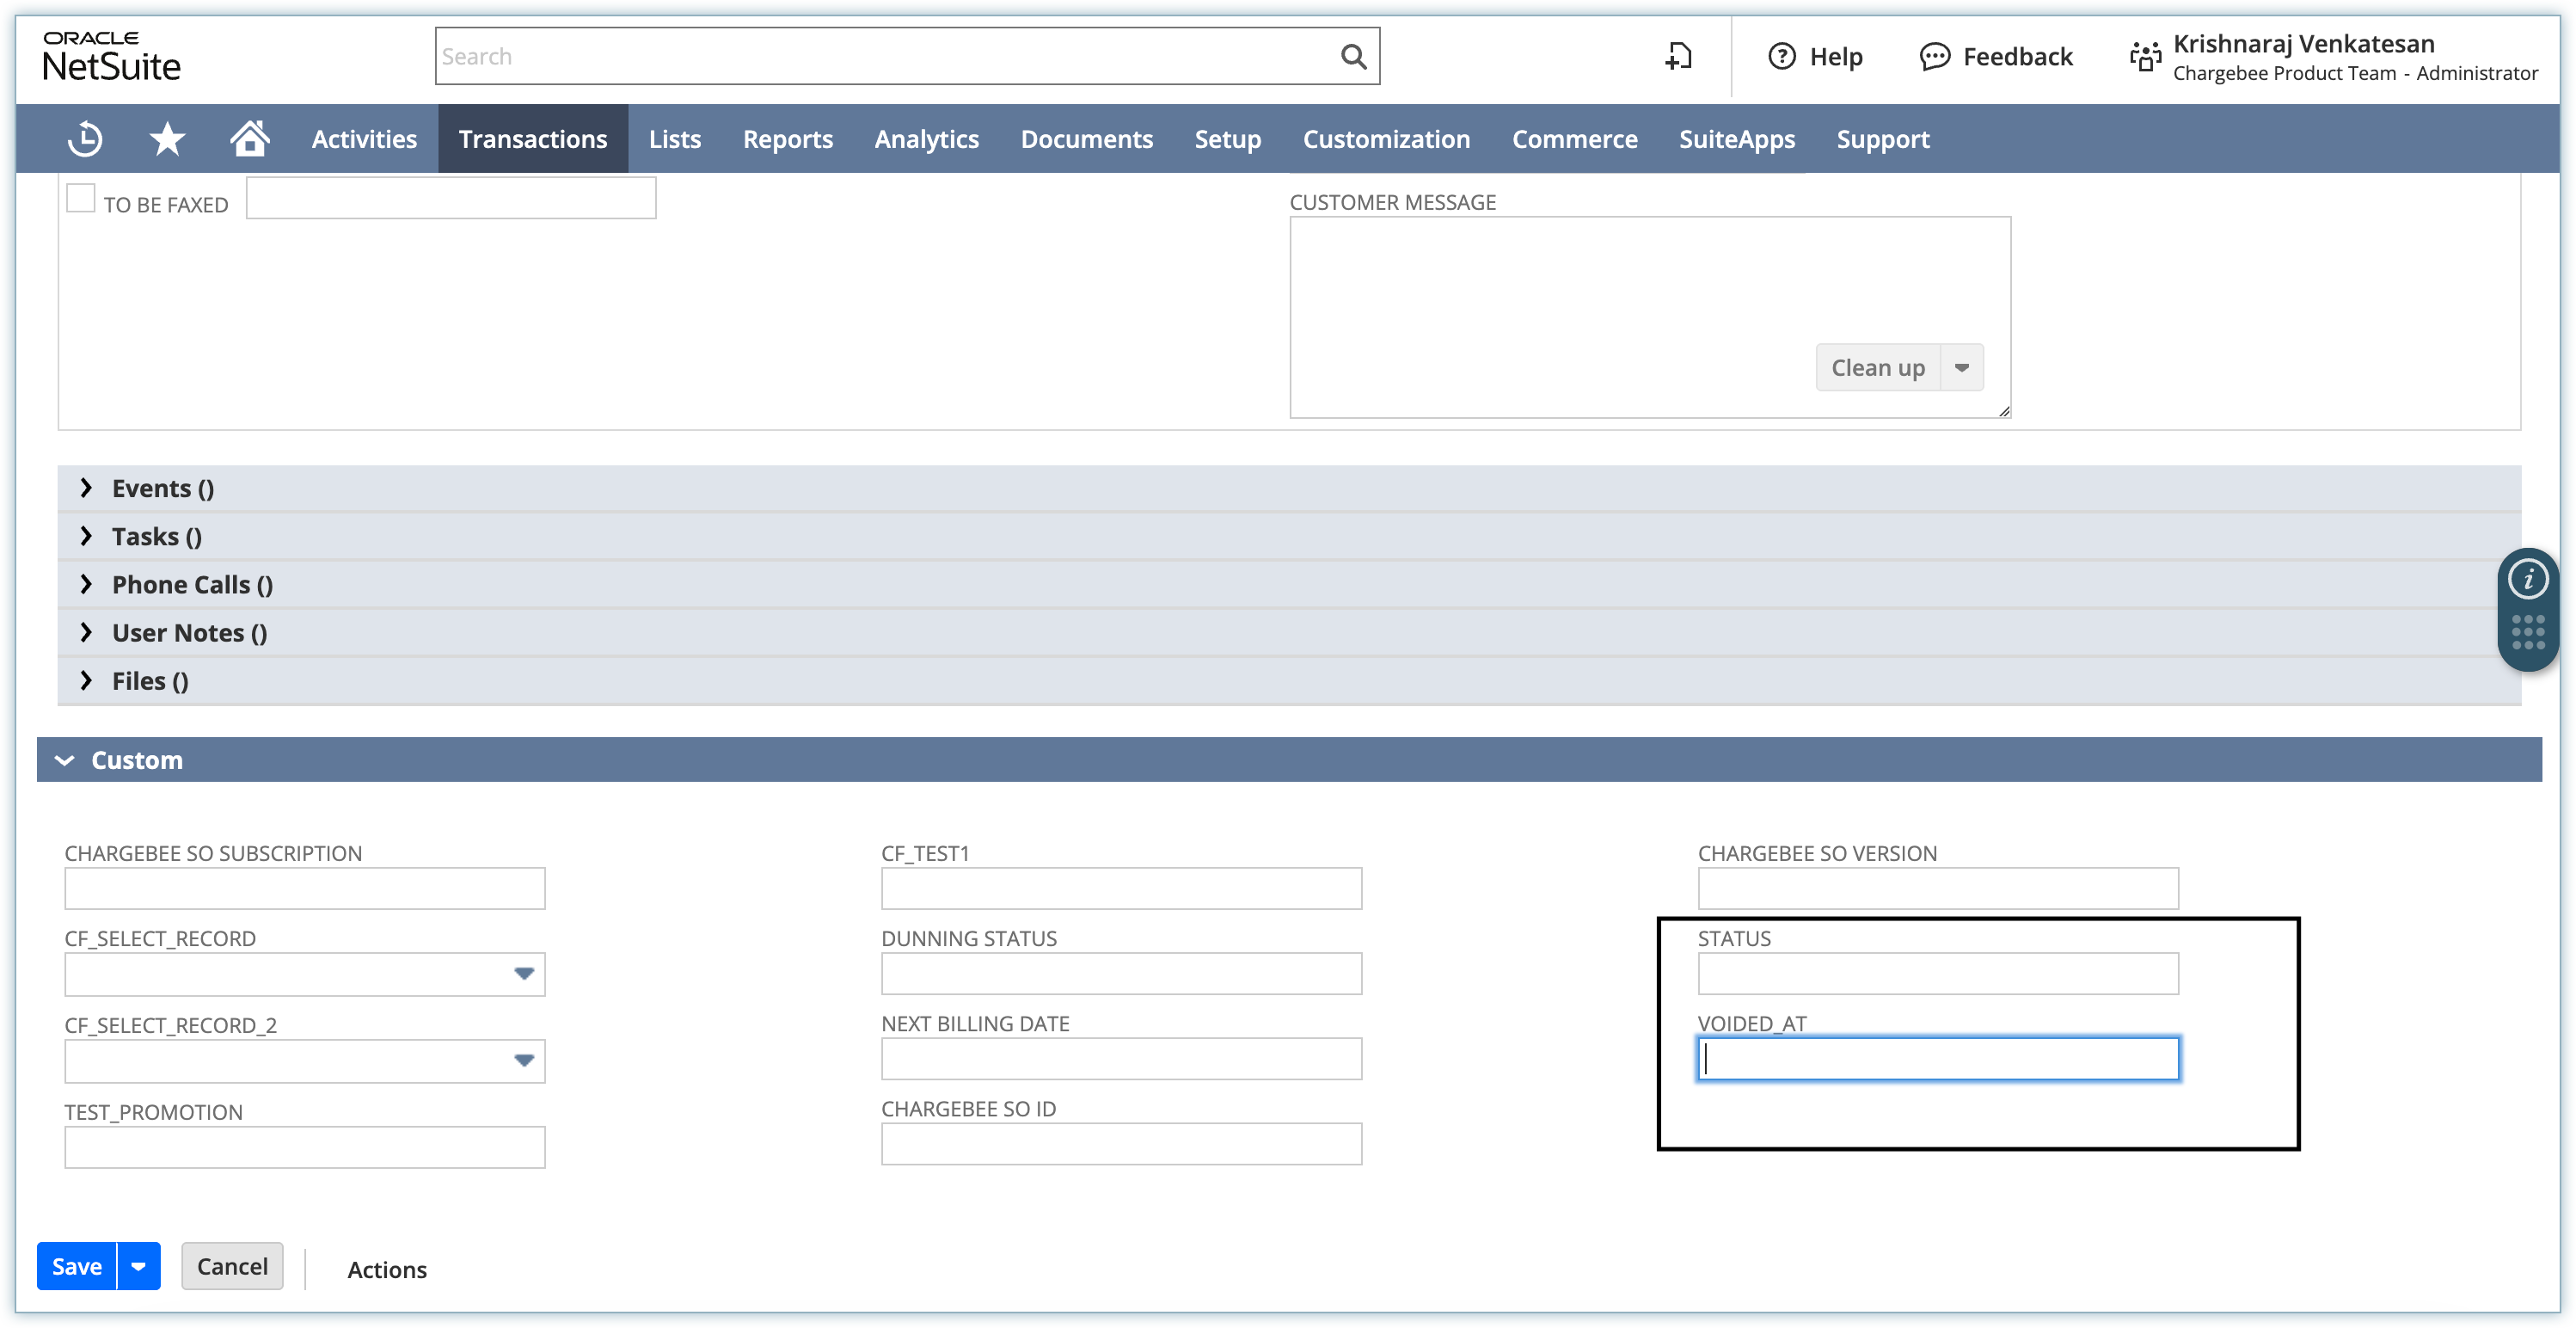Click into the Customer Message text area
Viewport: 2576px width, 1328px height.
pos(1650,317)
